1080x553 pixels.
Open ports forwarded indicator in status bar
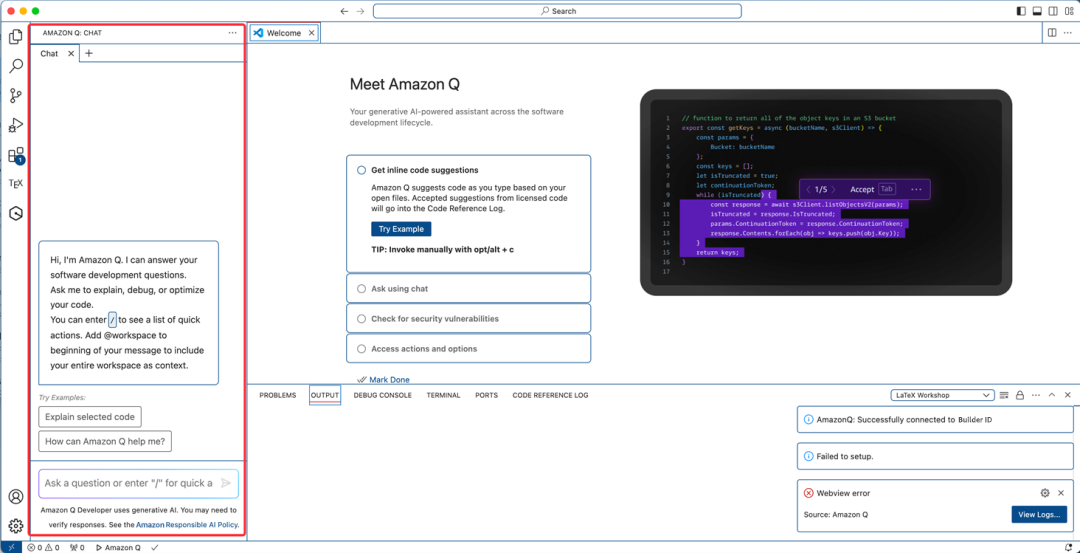(77, 547)
